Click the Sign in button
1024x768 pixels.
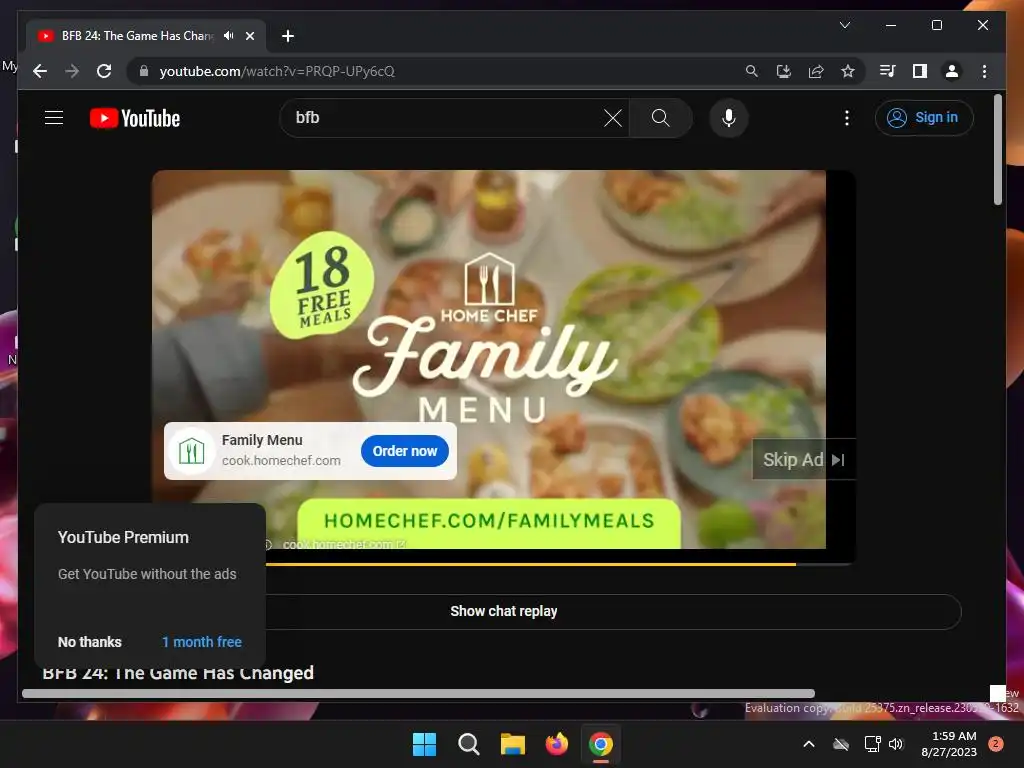click(x=923, y=118)
